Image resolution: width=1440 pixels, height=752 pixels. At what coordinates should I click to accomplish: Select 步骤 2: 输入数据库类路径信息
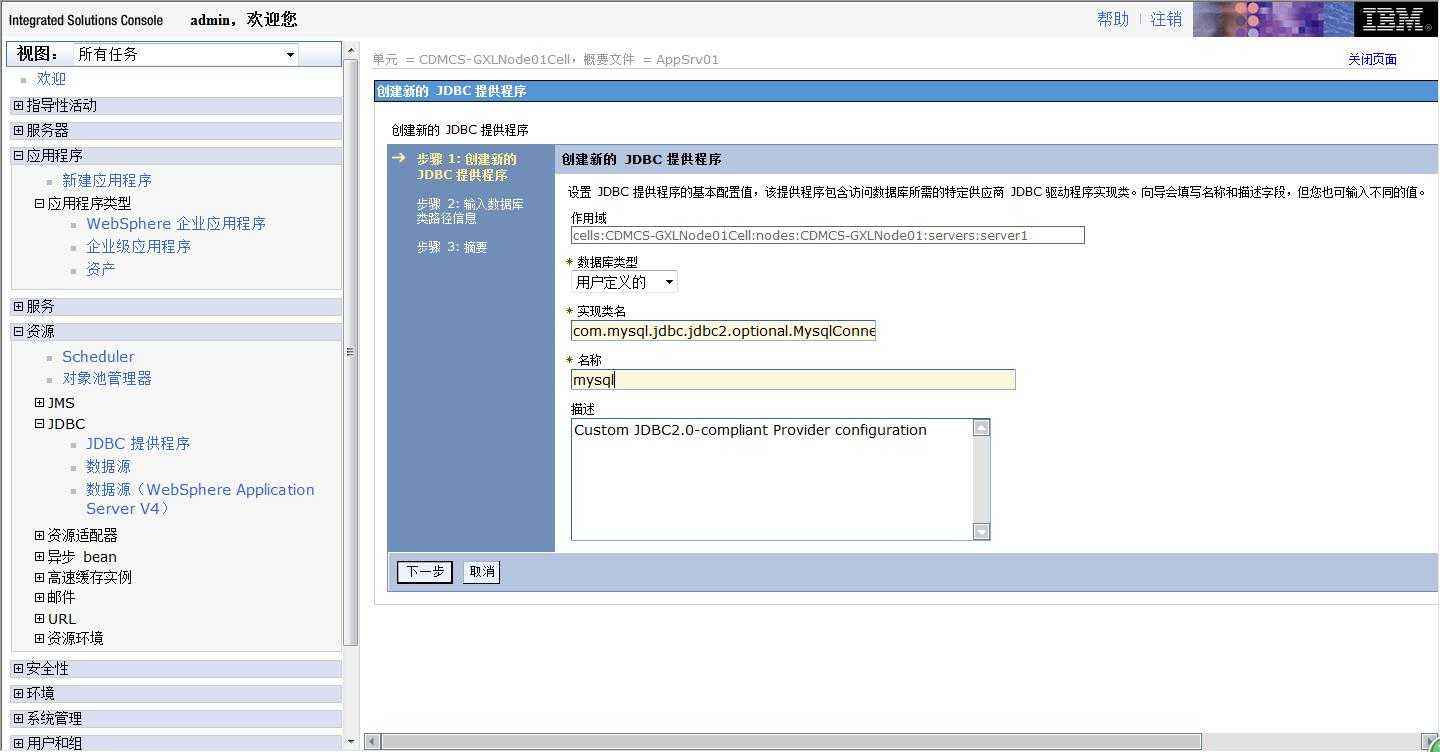[x=470, y=211]
